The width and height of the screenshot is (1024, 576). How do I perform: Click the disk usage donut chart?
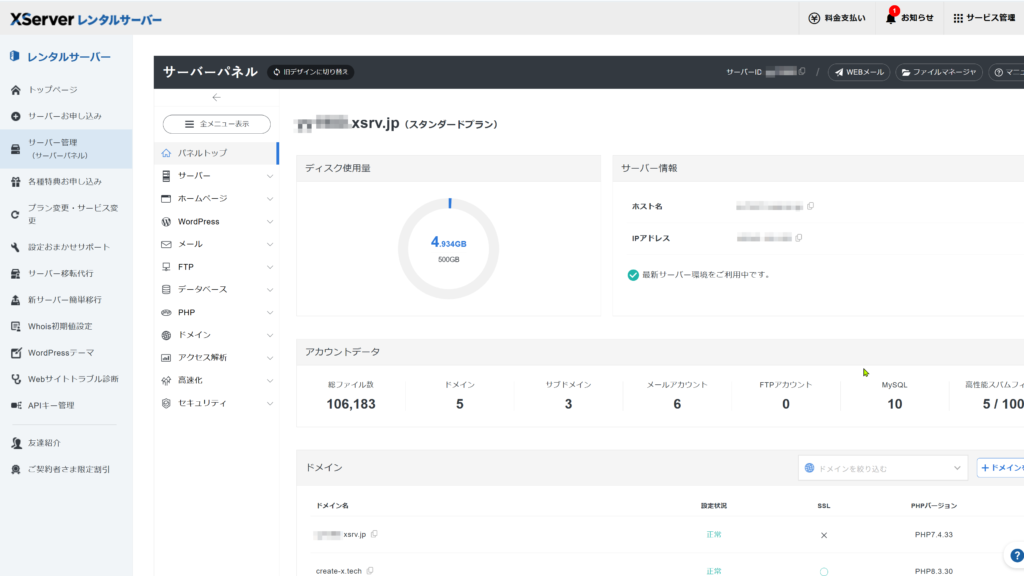point(449,248)
